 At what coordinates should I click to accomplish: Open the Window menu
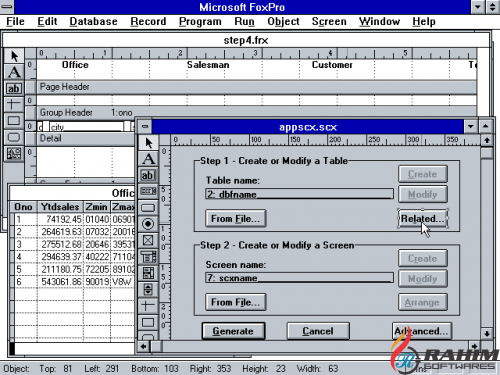[x=379, y=22]
